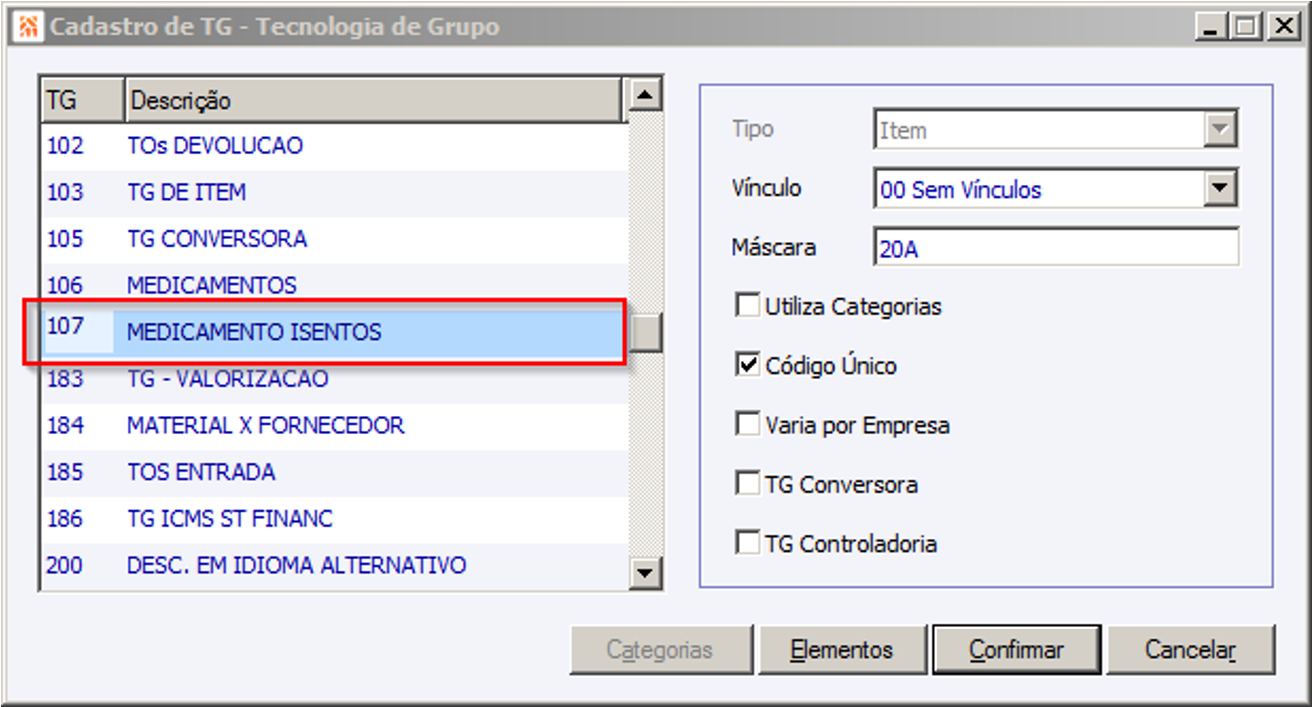The height and width of the screenshot is (707, 1313).
Task: Select row 106 MEDICAMENTOS
Action: coord(212,285)
